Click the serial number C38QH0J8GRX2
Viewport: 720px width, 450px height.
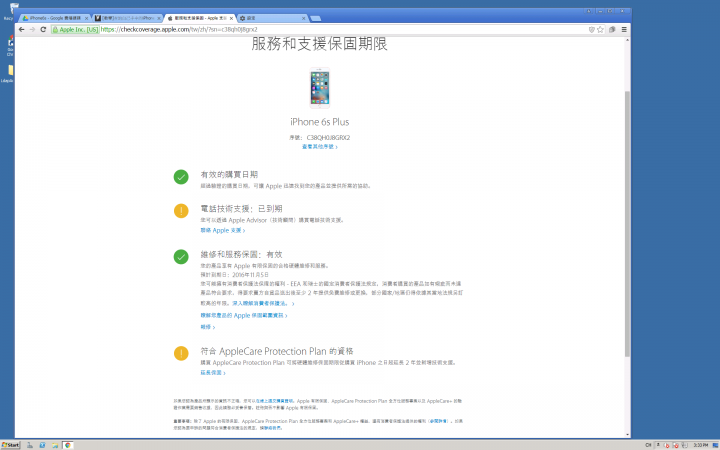(328, 137)
